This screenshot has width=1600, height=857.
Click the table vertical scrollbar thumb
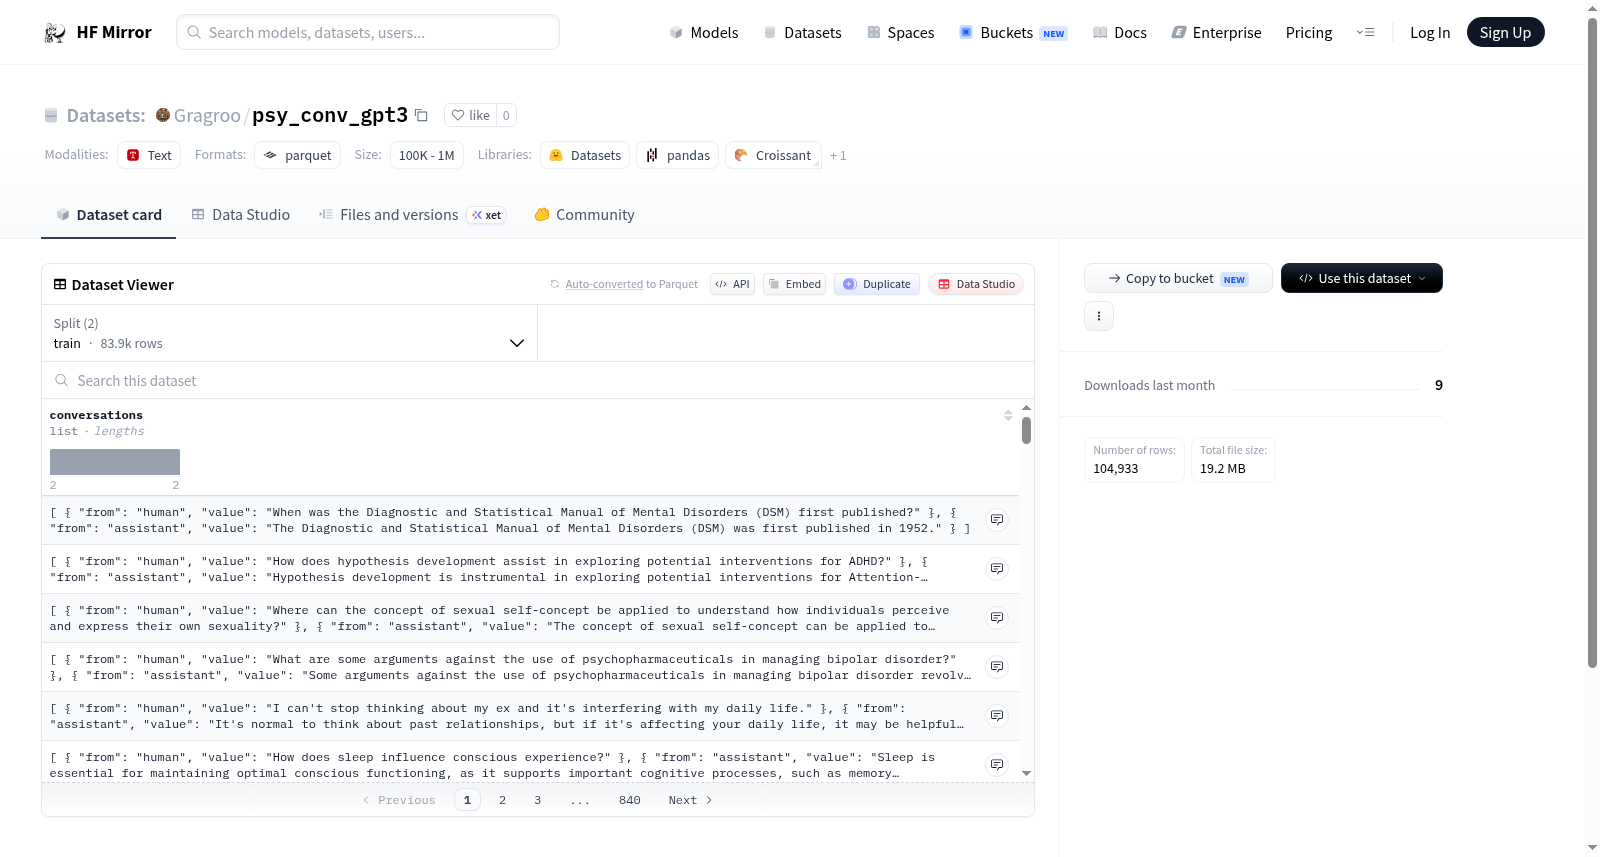[1026, 430]
